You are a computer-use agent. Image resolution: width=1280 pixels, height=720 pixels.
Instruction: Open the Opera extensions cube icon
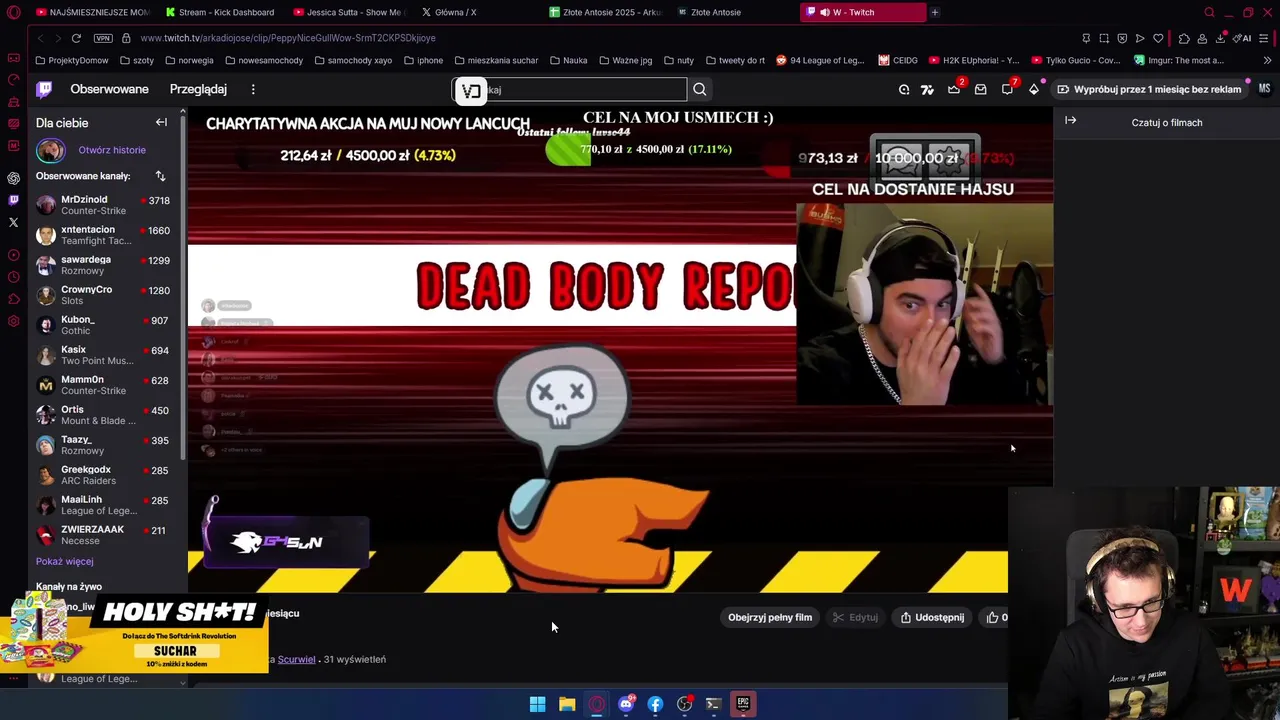[1184, 38]
